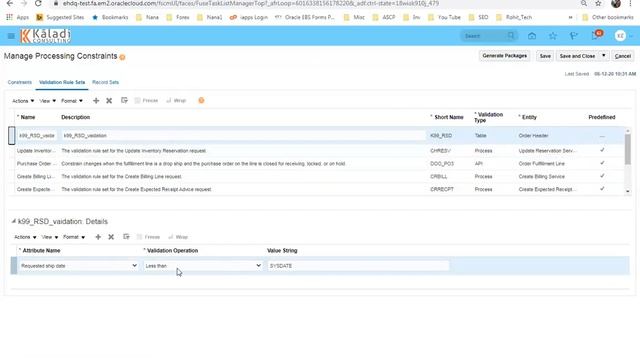Delete row in Details table
The width and height of the screenshot is (640, 360).
111,237
